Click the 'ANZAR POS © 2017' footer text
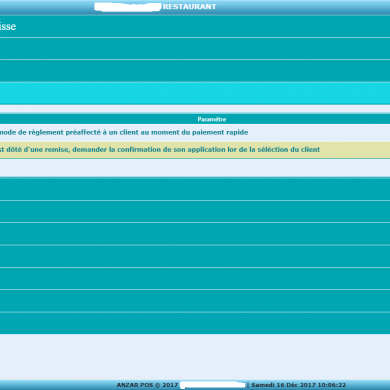The width and height of the screenshot is (390, 390). [147, 385]
